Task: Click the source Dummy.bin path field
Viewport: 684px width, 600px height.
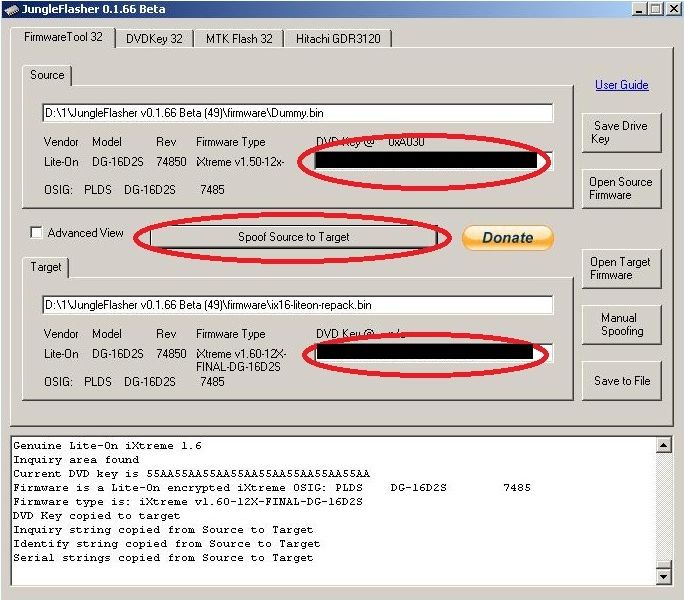Action: 297,113
